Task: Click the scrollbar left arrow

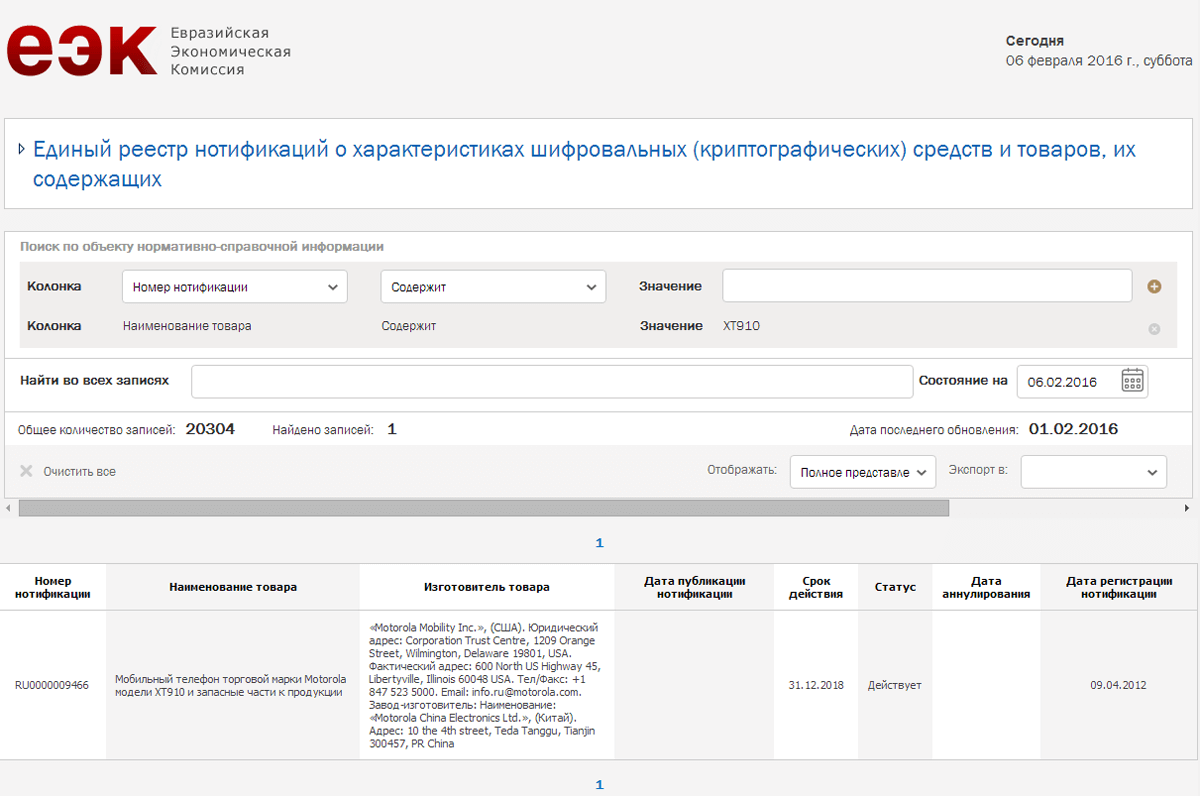Action: tap(9, 508)
